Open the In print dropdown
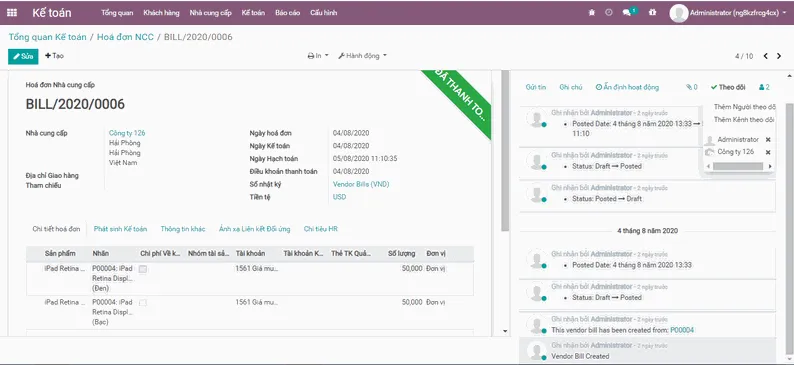The width and height of the screenshot is (794, 365). [318, 56]
